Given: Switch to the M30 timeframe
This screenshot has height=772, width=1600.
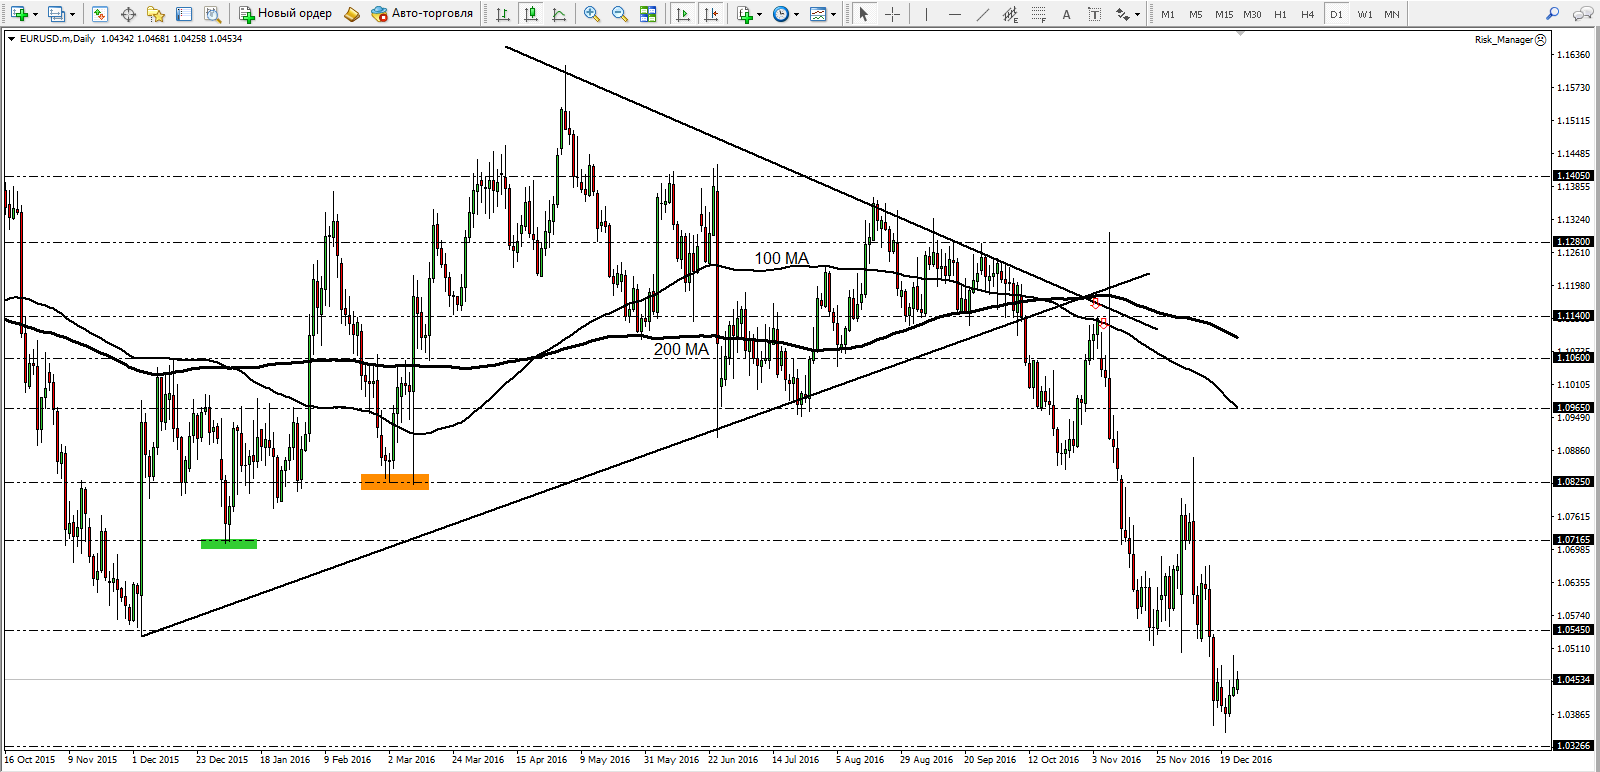Looking at the screenshot, I should [x=1252, y=14].
